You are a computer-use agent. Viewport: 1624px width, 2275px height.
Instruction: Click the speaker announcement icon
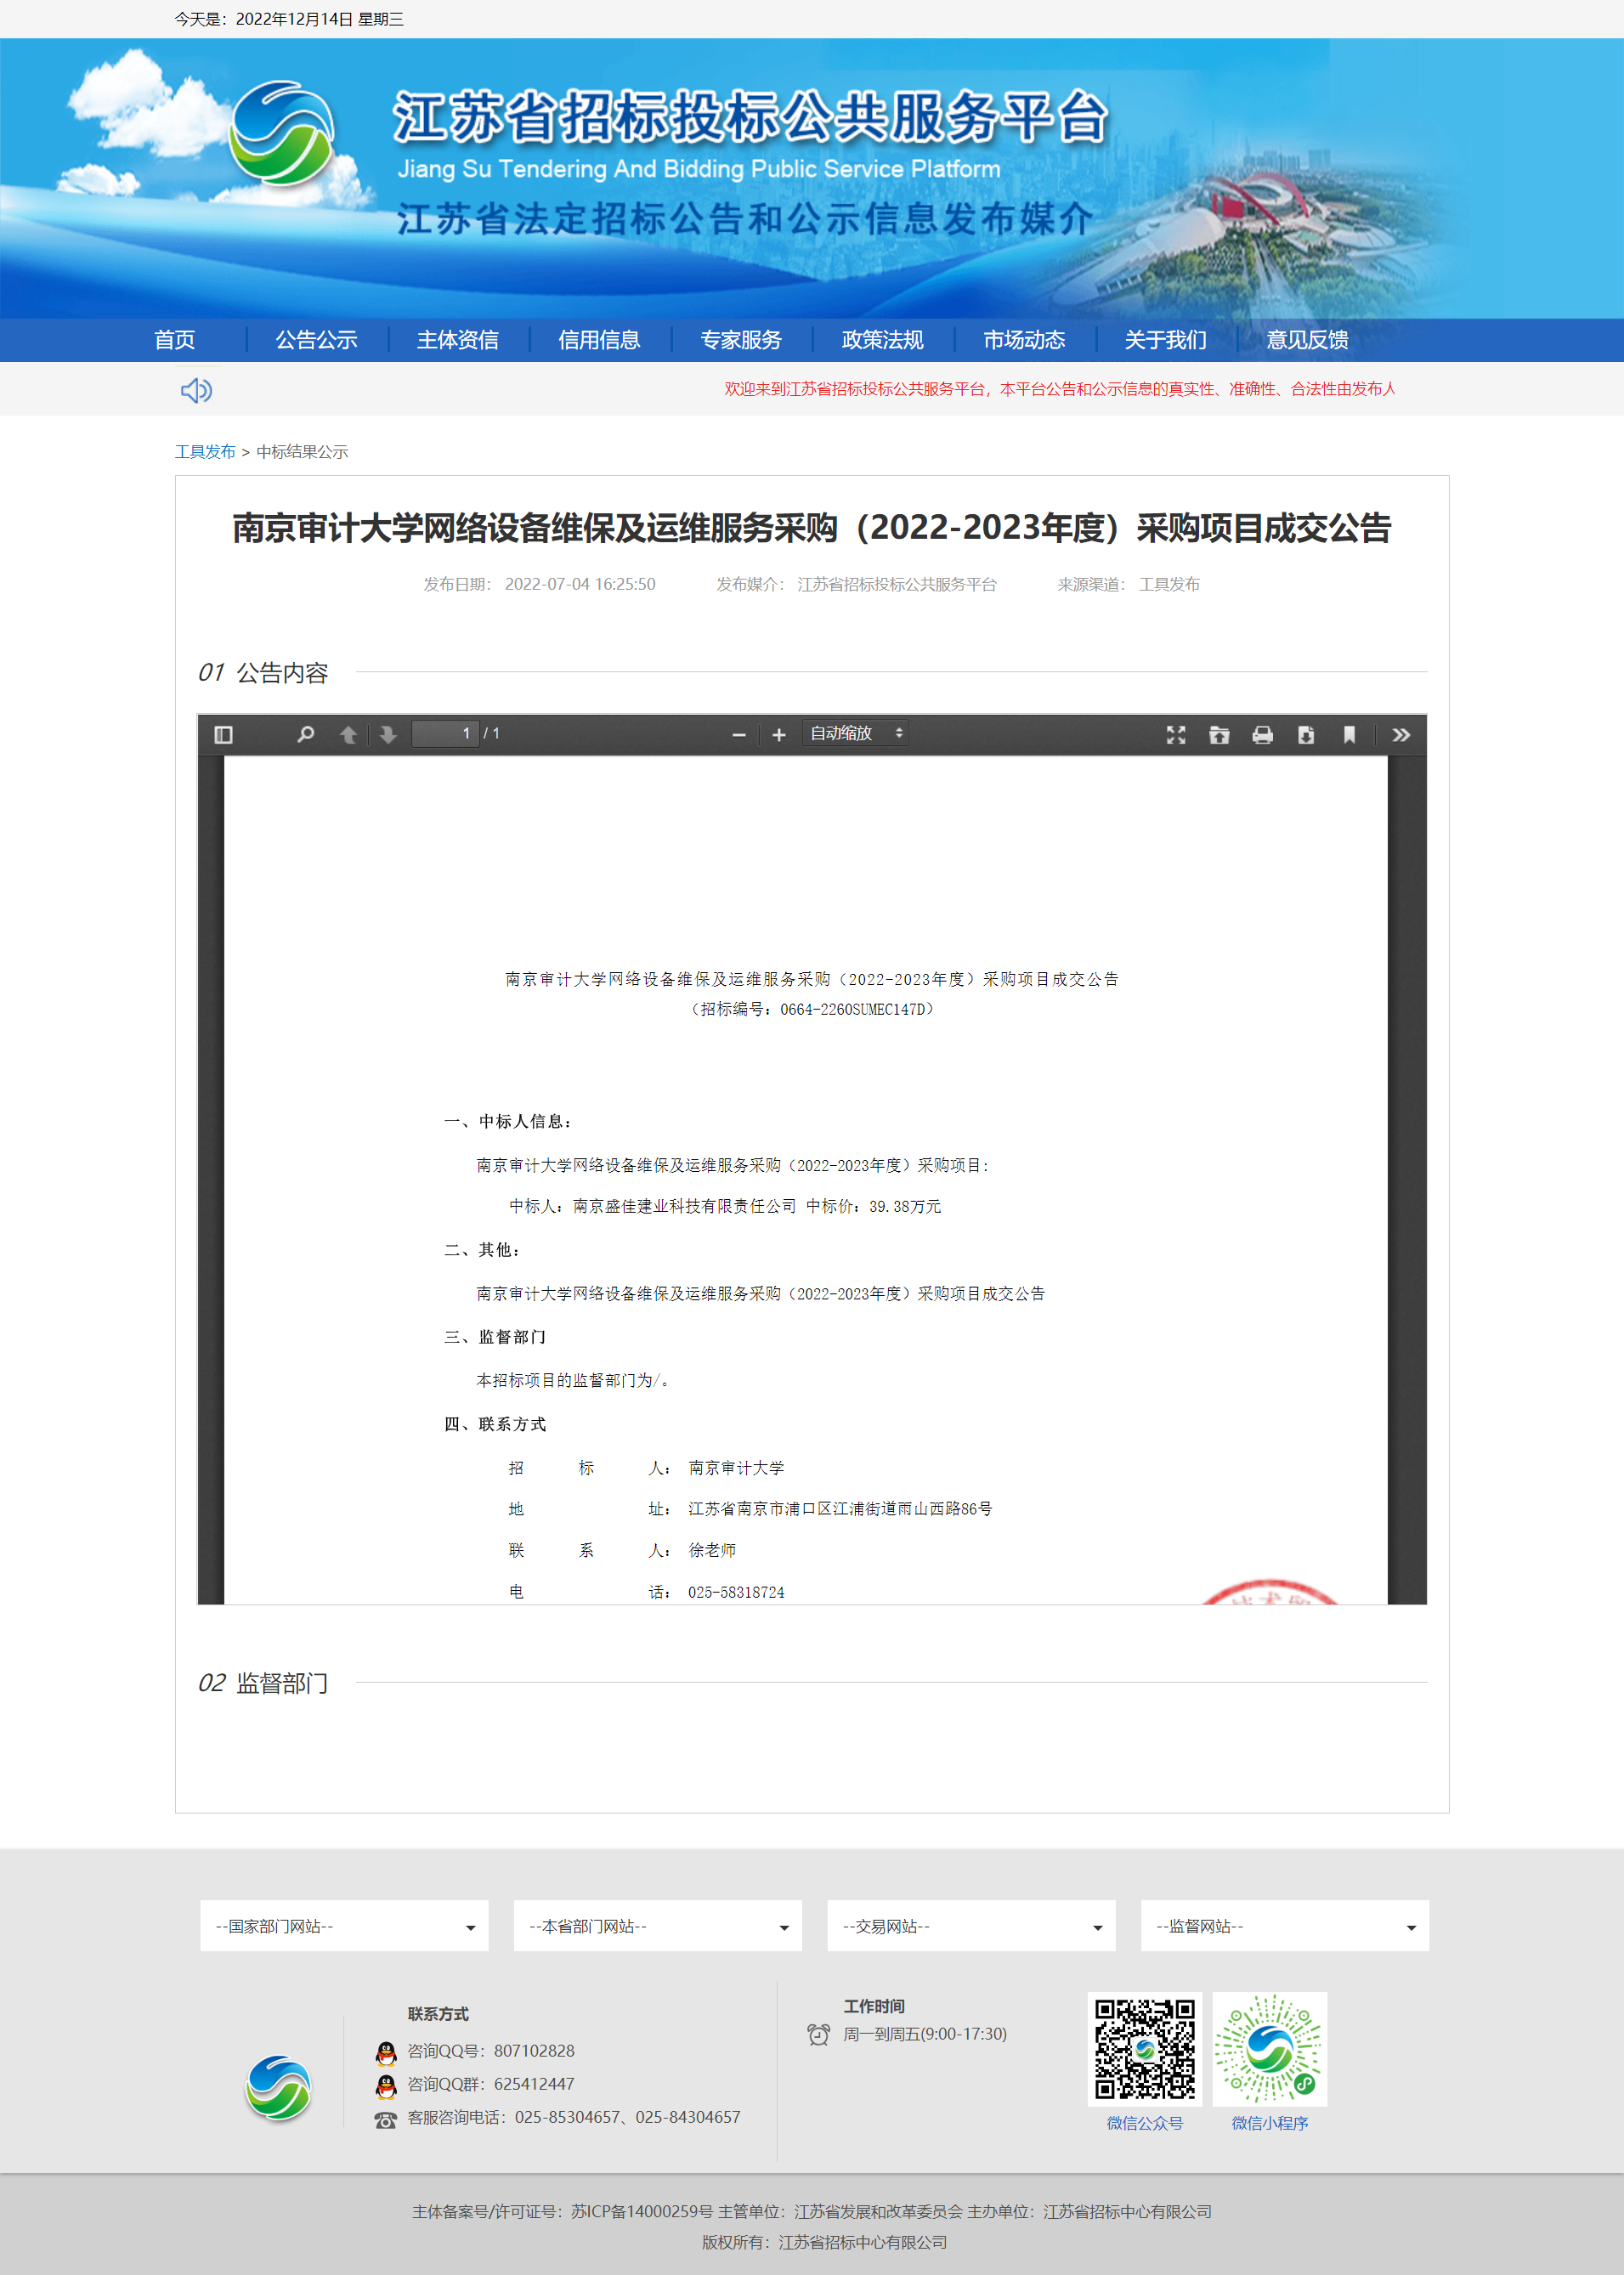click(x=196, y=390)
